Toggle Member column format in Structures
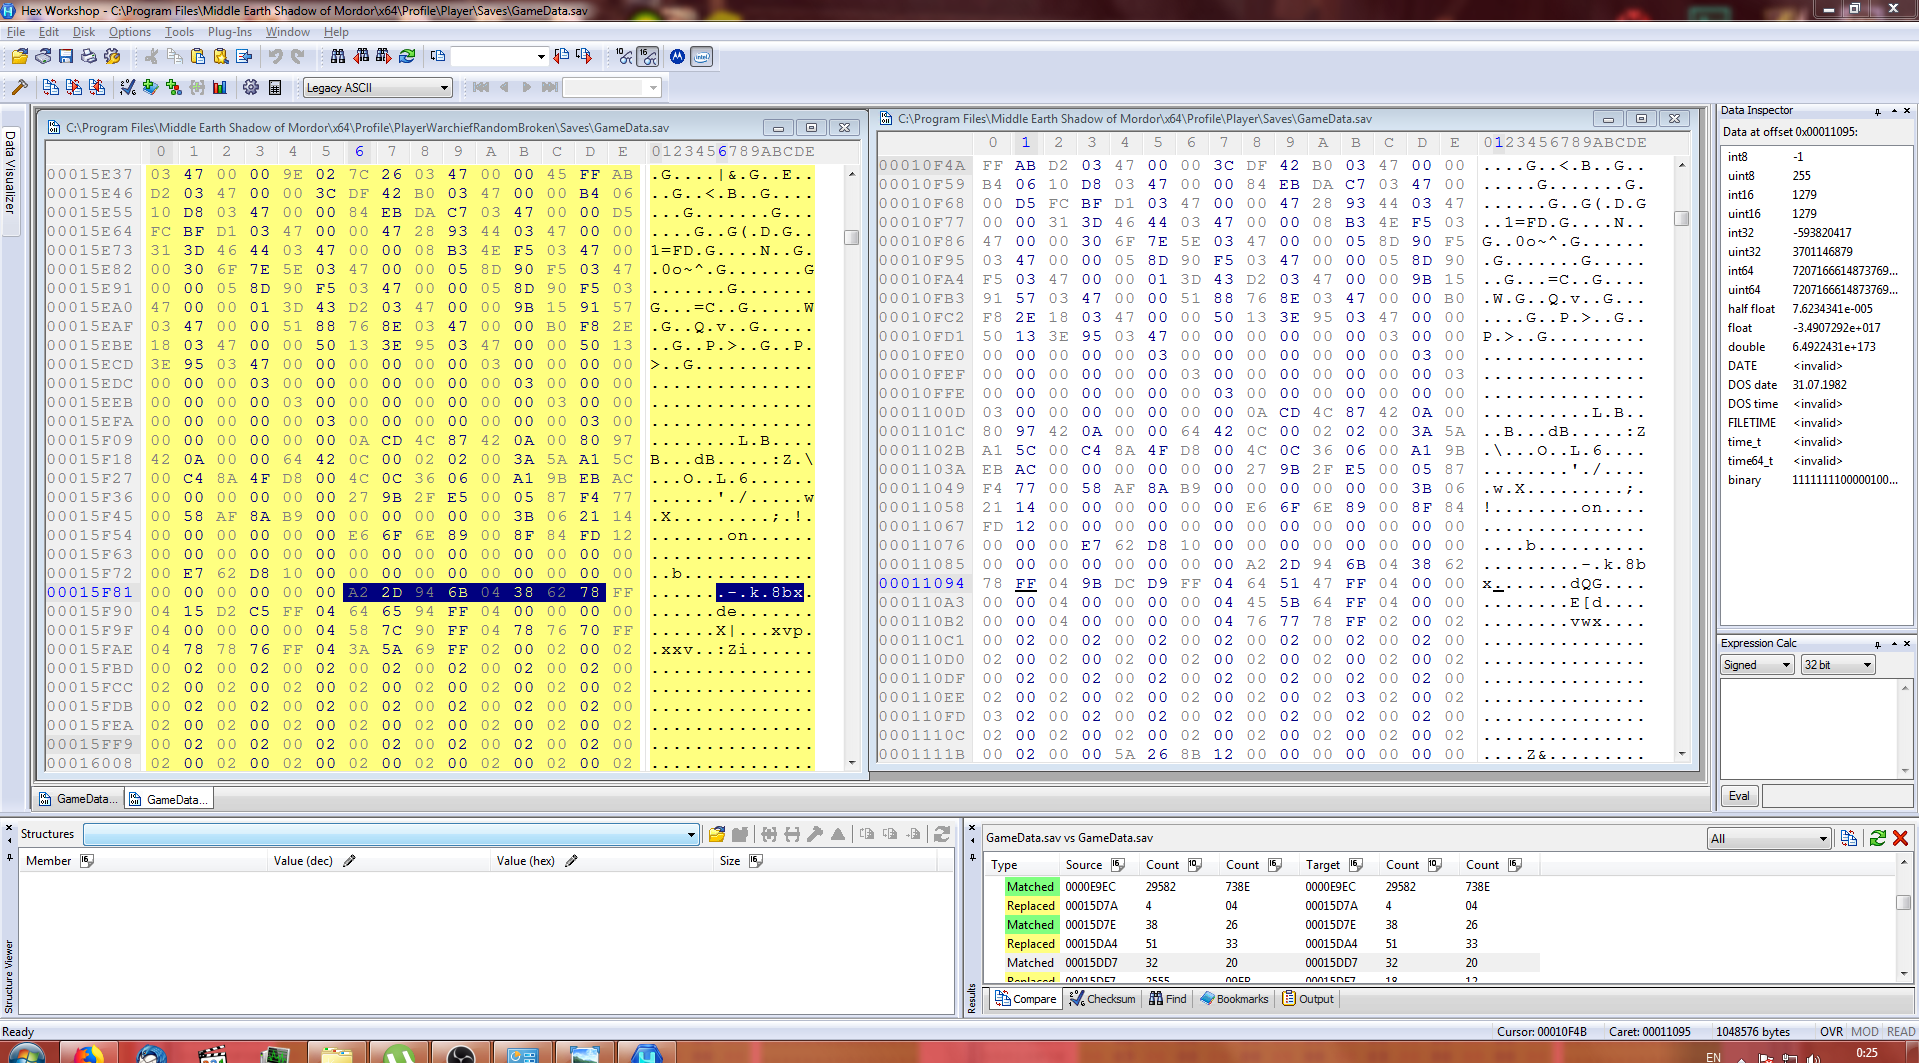This screenshot has height=1063, width=1919. pos(87,861)
